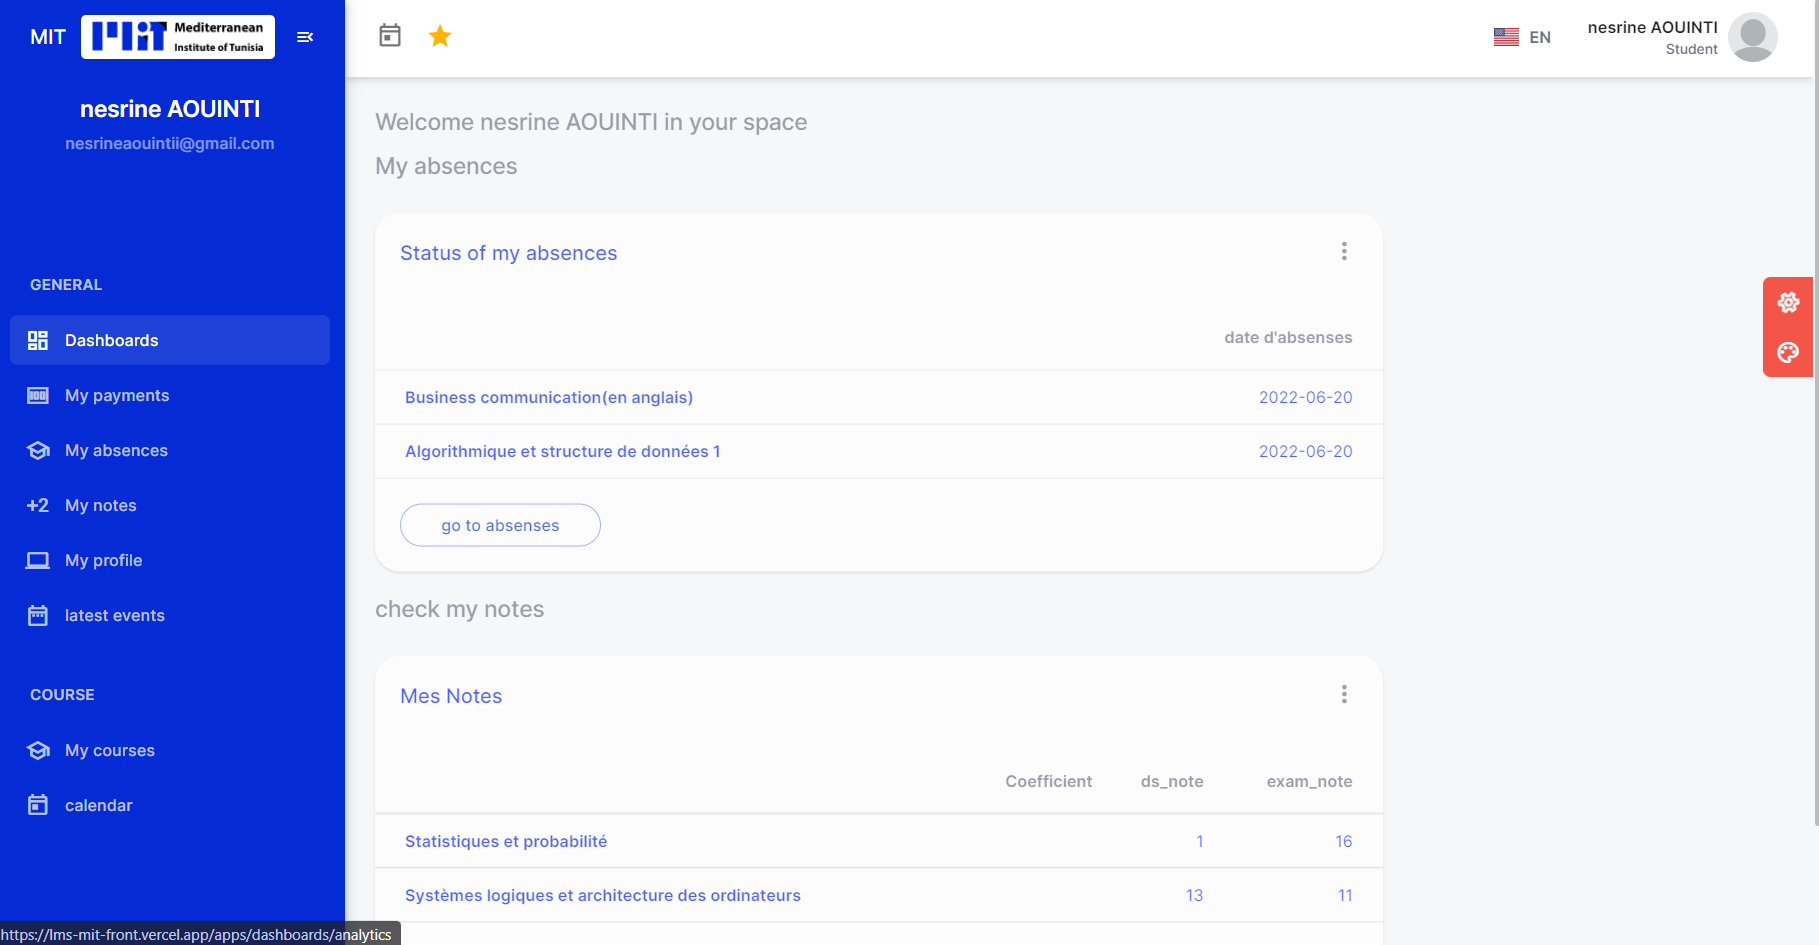The width and height of the screenshot is (1819, 945).
Task: Open My courses from the sidebar
Action: [x=110, y=750]
